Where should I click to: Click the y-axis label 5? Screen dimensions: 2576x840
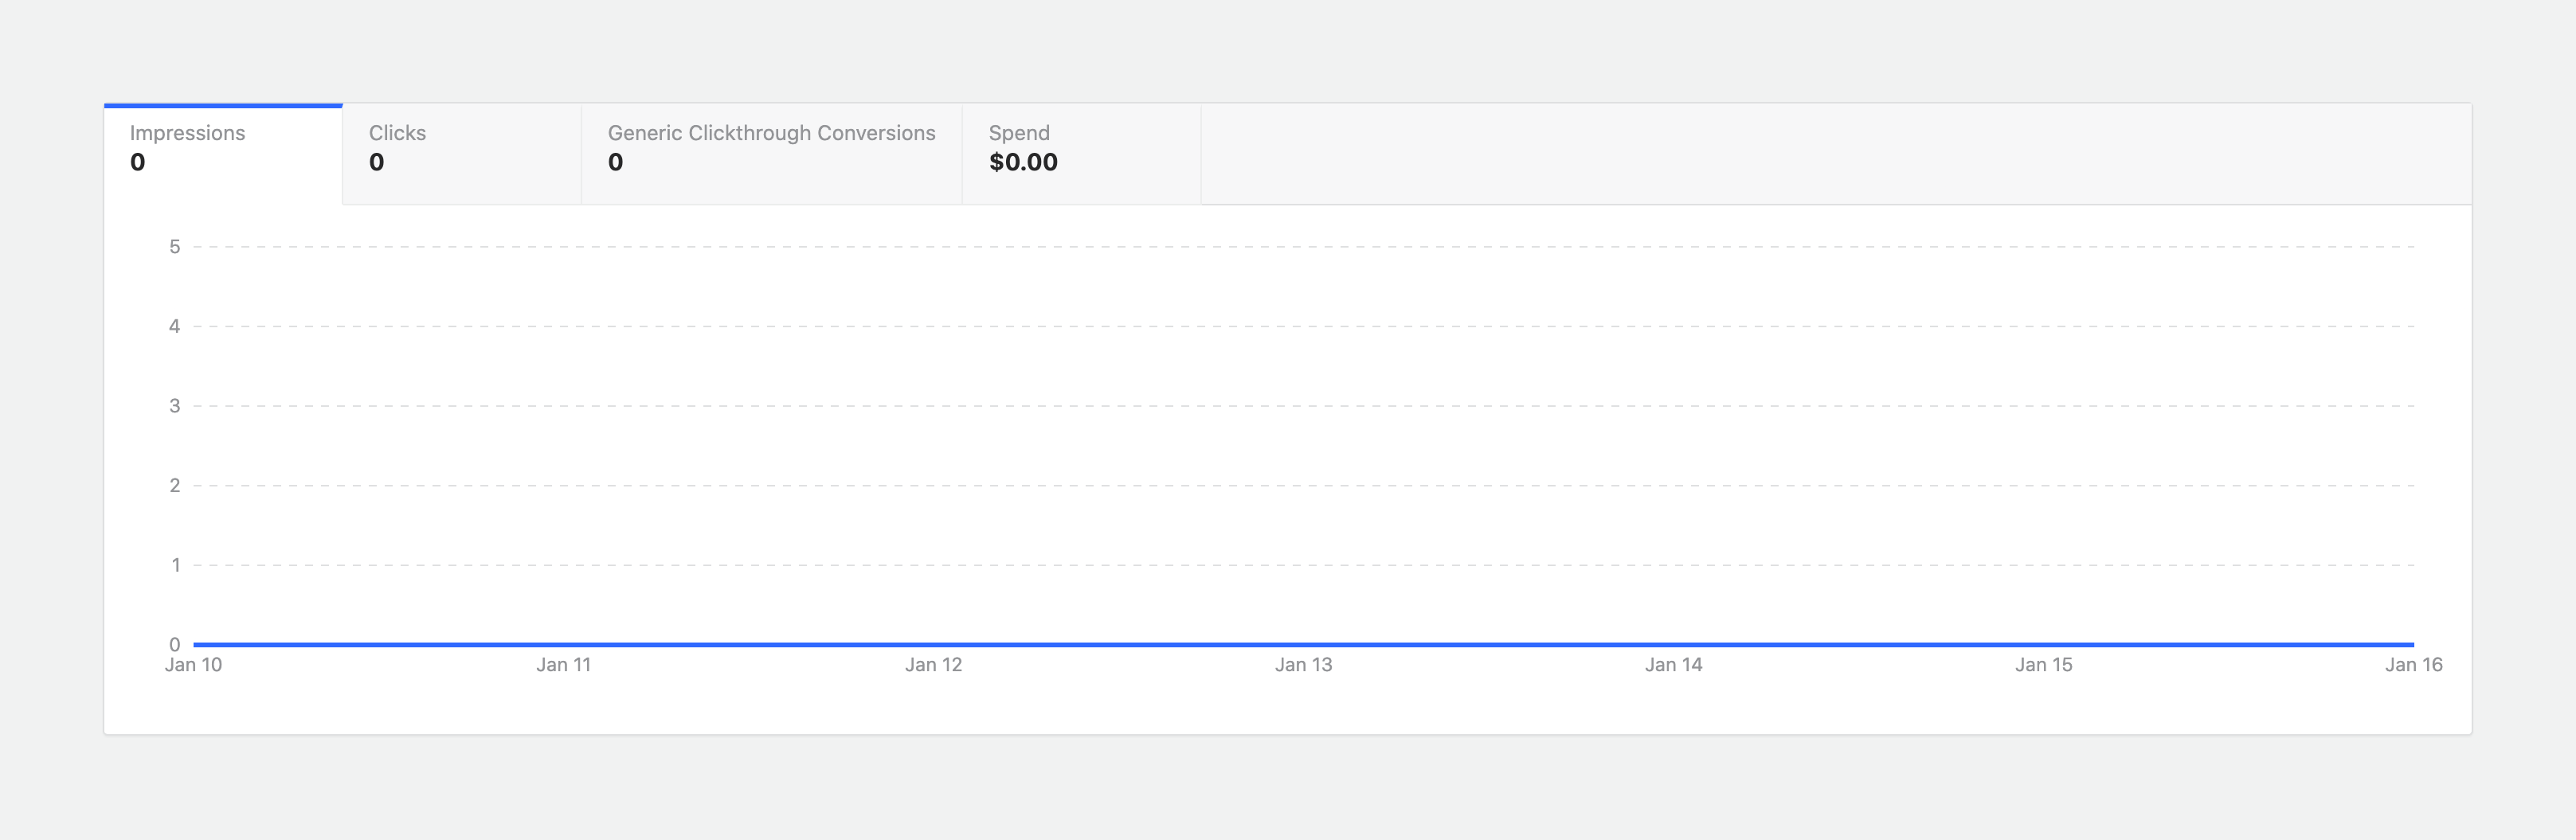175,247
